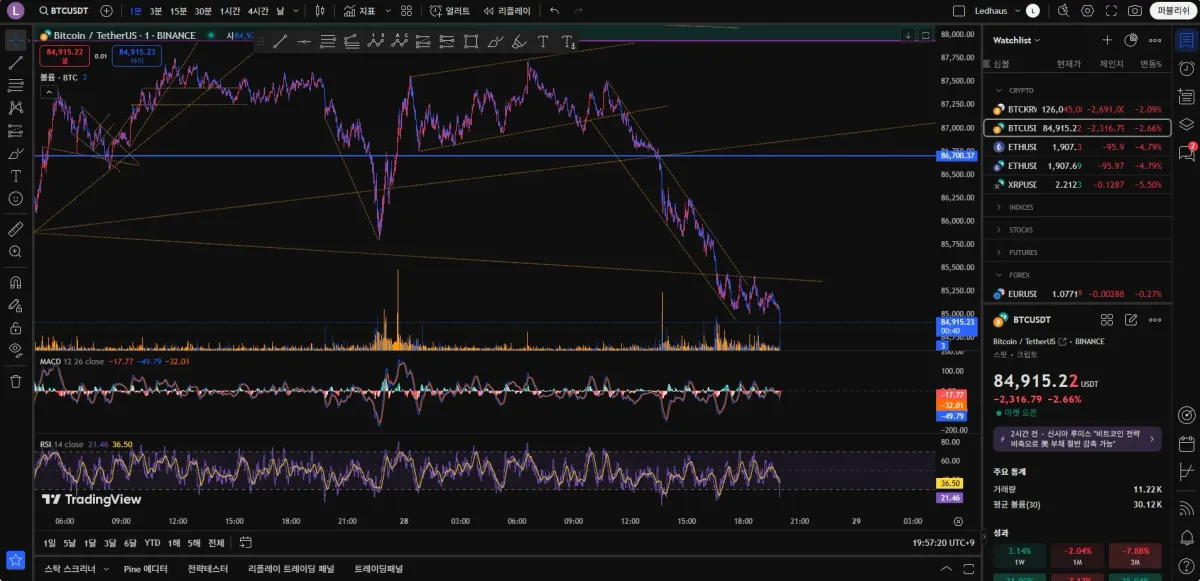Viewport: 1200px width, 581px height.
Task: Click the 얼러트 alert button
Action: (450, 11)
